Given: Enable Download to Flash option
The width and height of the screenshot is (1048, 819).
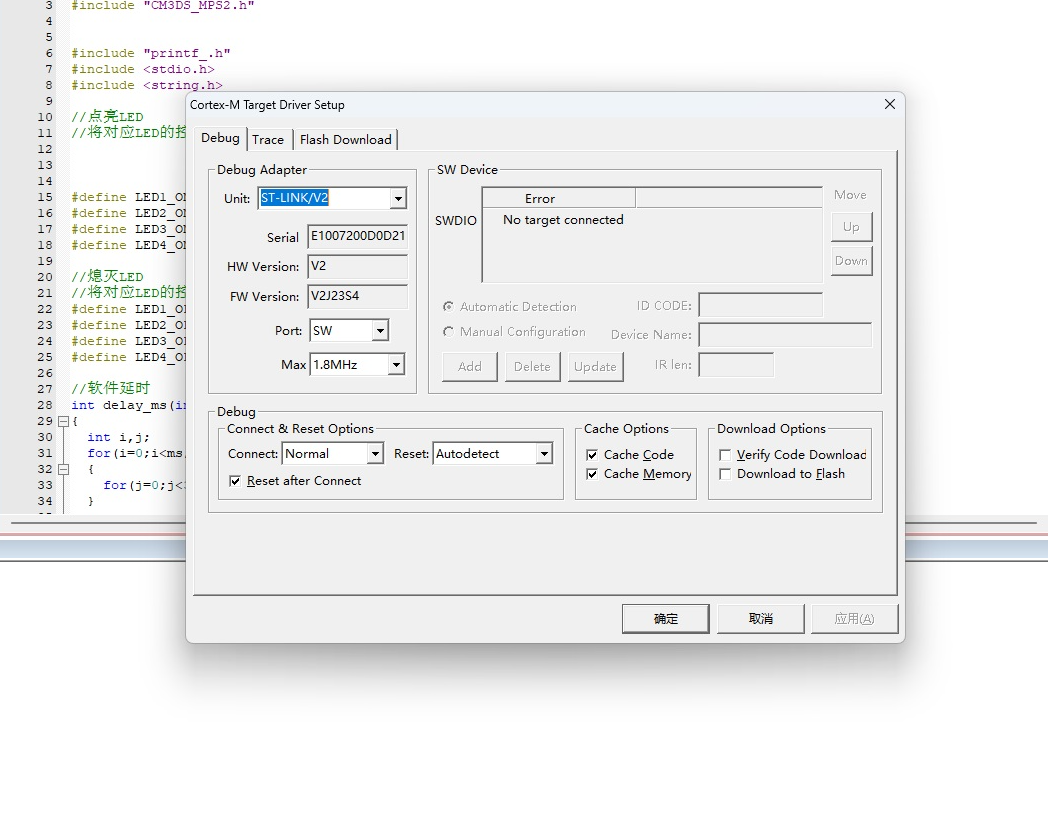Looking at the screenshot, I should pyautogui.click(x=725, y=474).
